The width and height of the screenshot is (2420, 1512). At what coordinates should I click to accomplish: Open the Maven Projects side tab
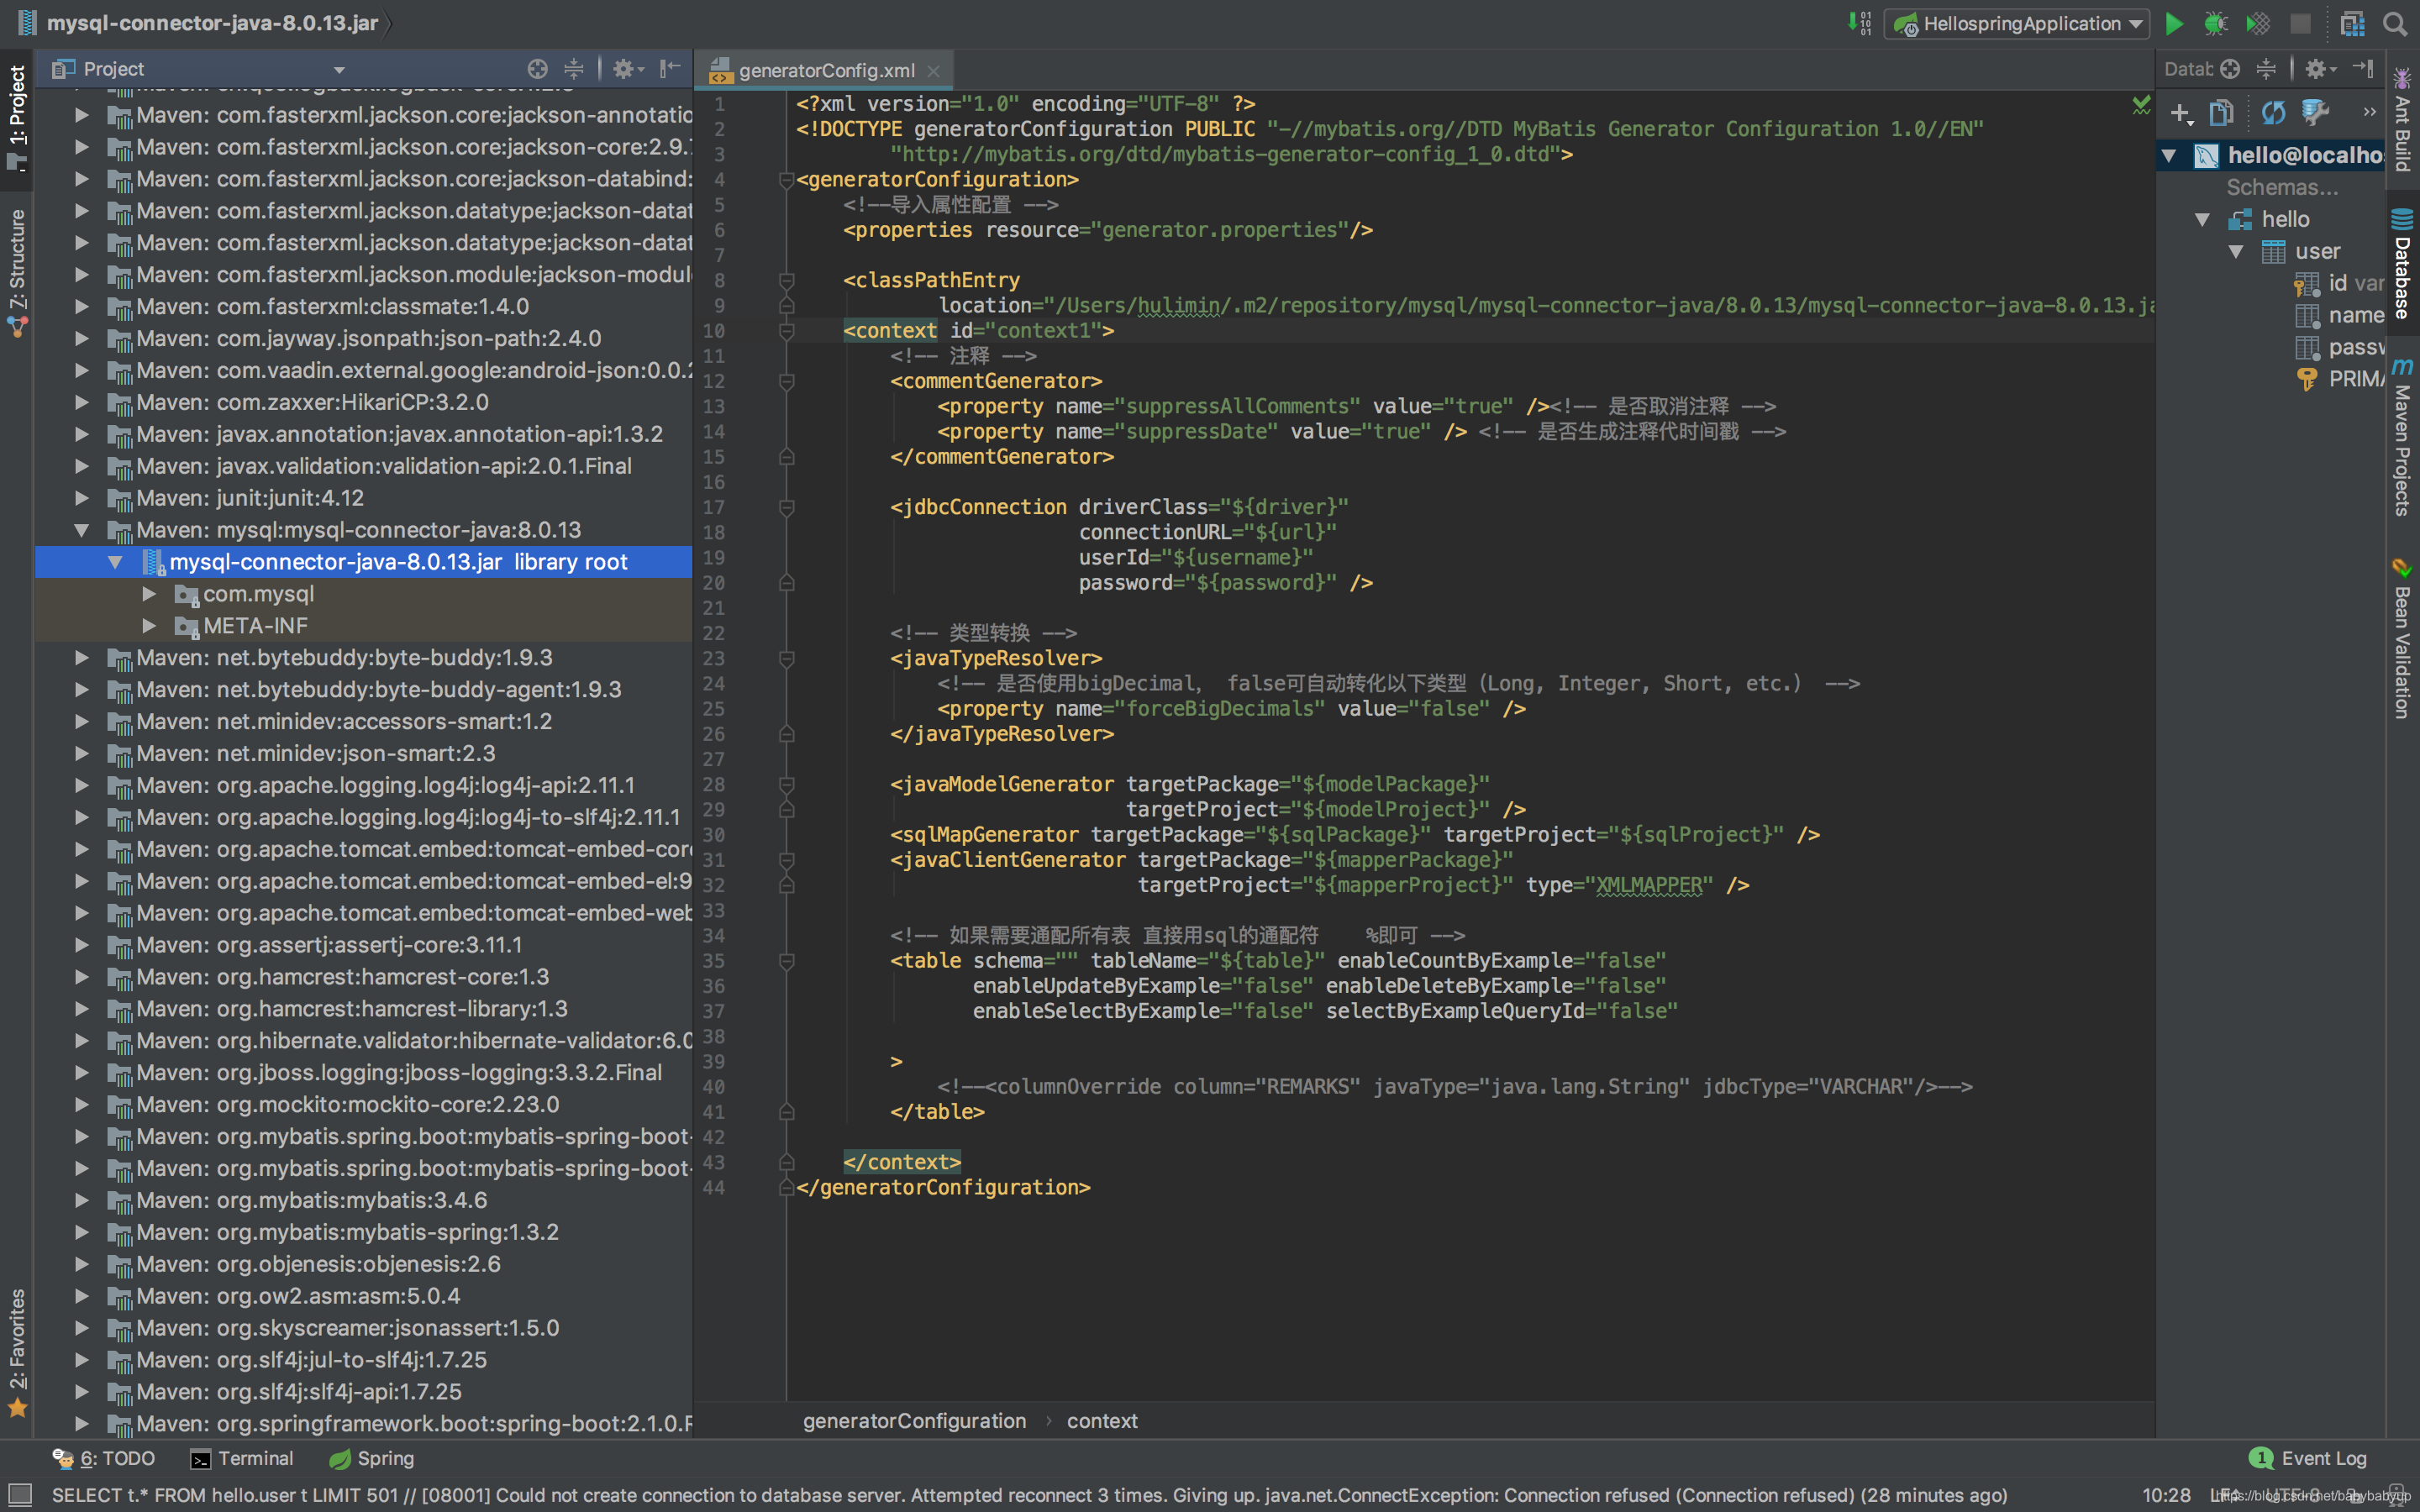[x=2403, y=435]
